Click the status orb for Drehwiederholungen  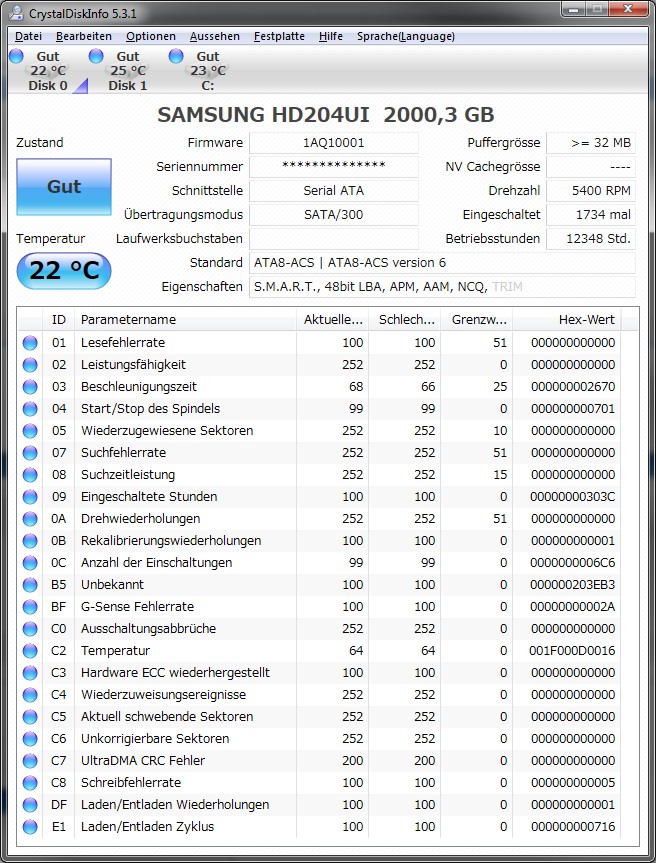click(30, 518)
